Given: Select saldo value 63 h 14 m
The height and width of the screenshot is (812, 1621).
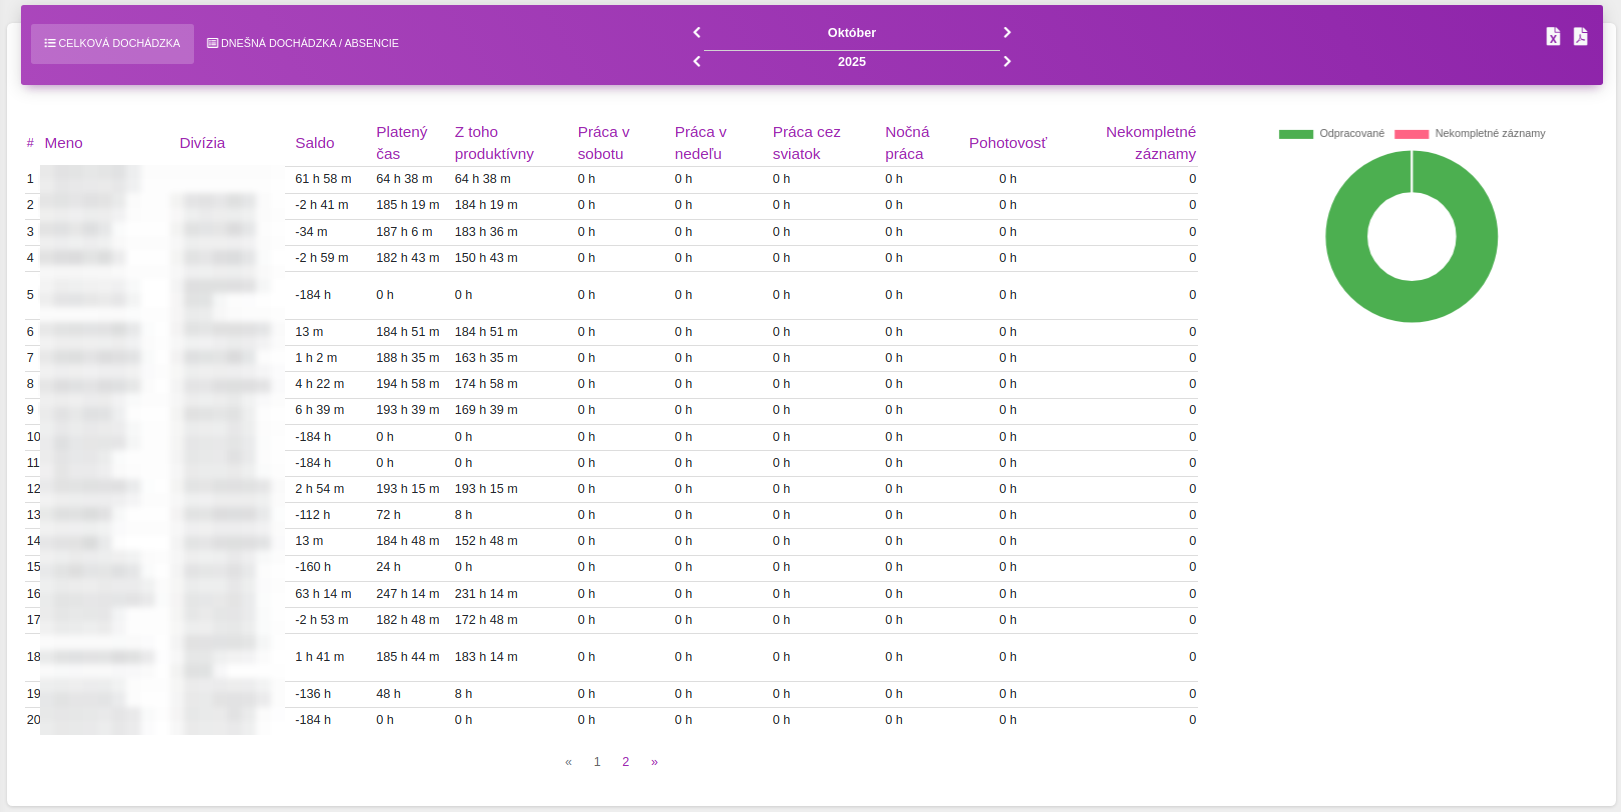Looking at the screenshot, I should click(323, 594).
